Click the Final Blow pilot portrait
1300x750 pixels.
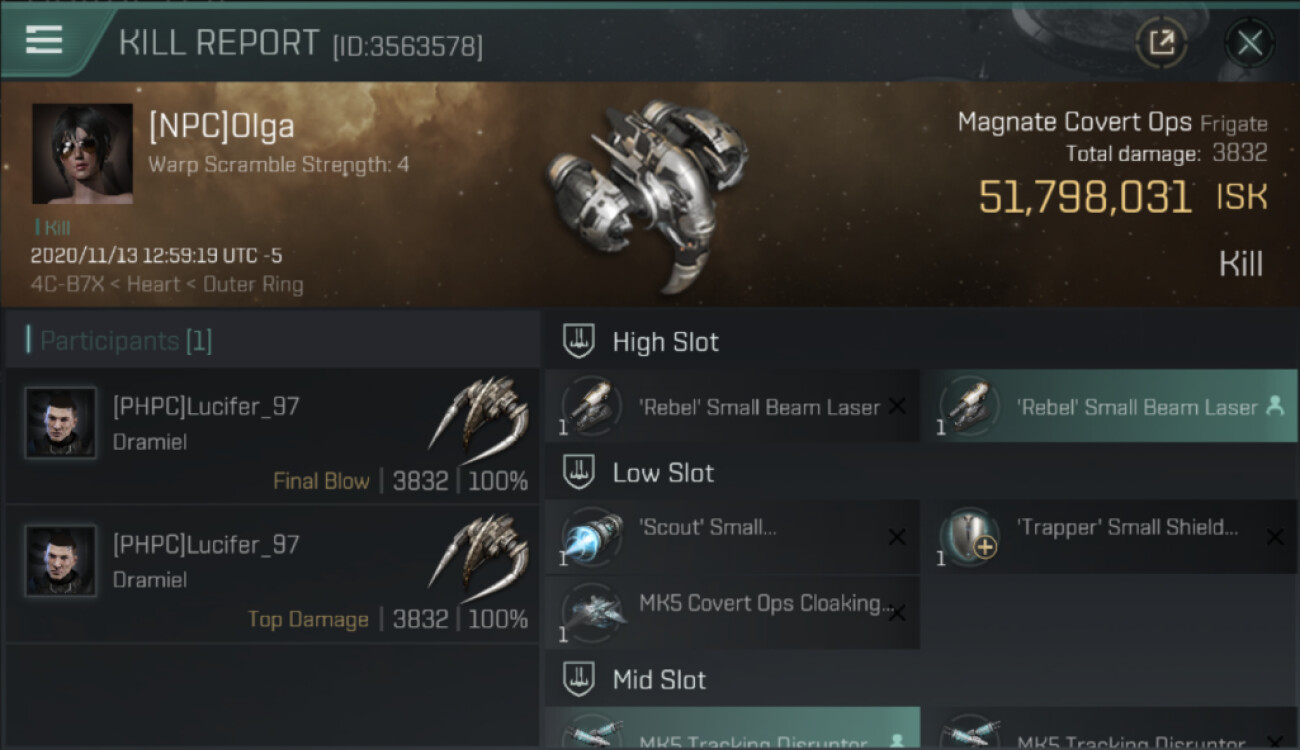coord(60,423)
